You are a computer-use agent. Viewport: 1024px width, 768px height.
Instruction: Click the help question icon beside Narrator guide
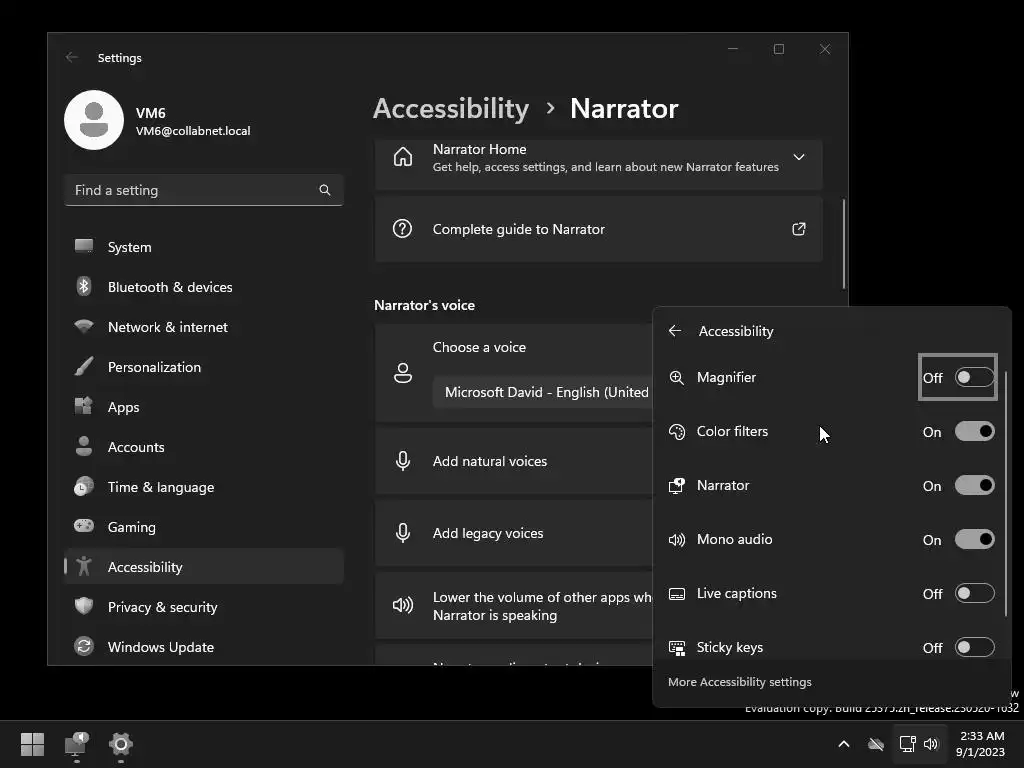click(x=402, y=229)
